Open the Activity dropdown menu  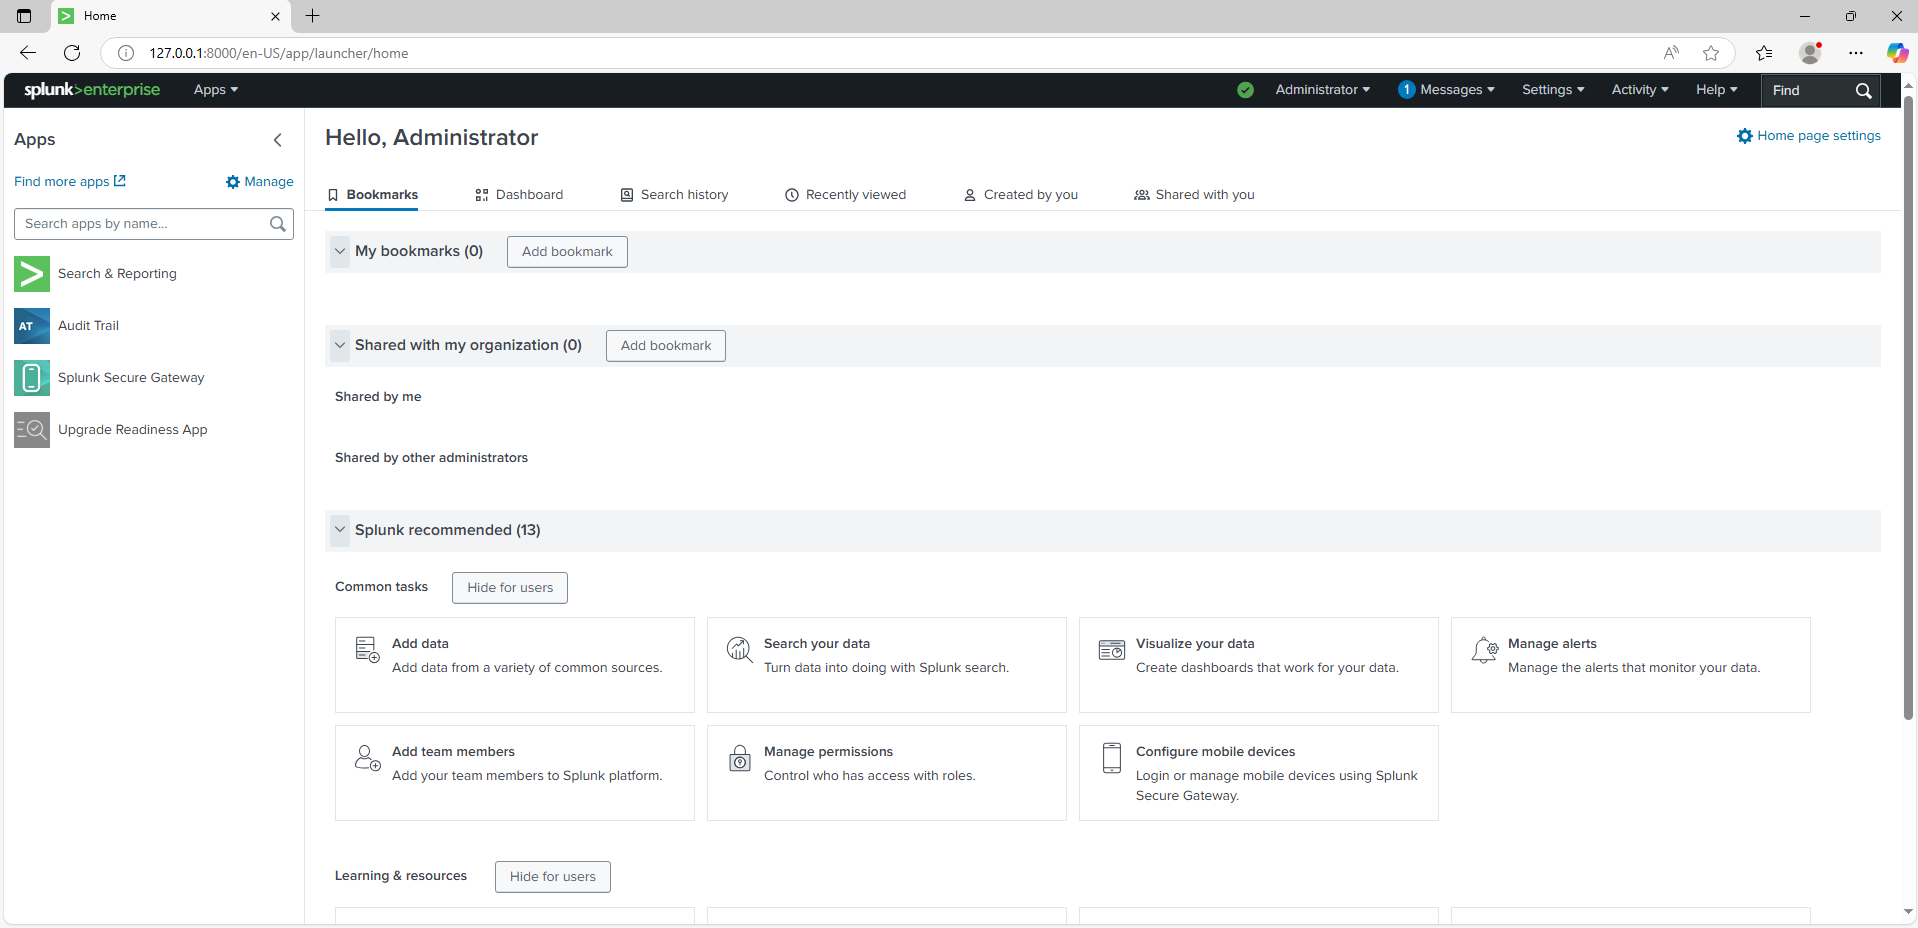point(1640,90)
